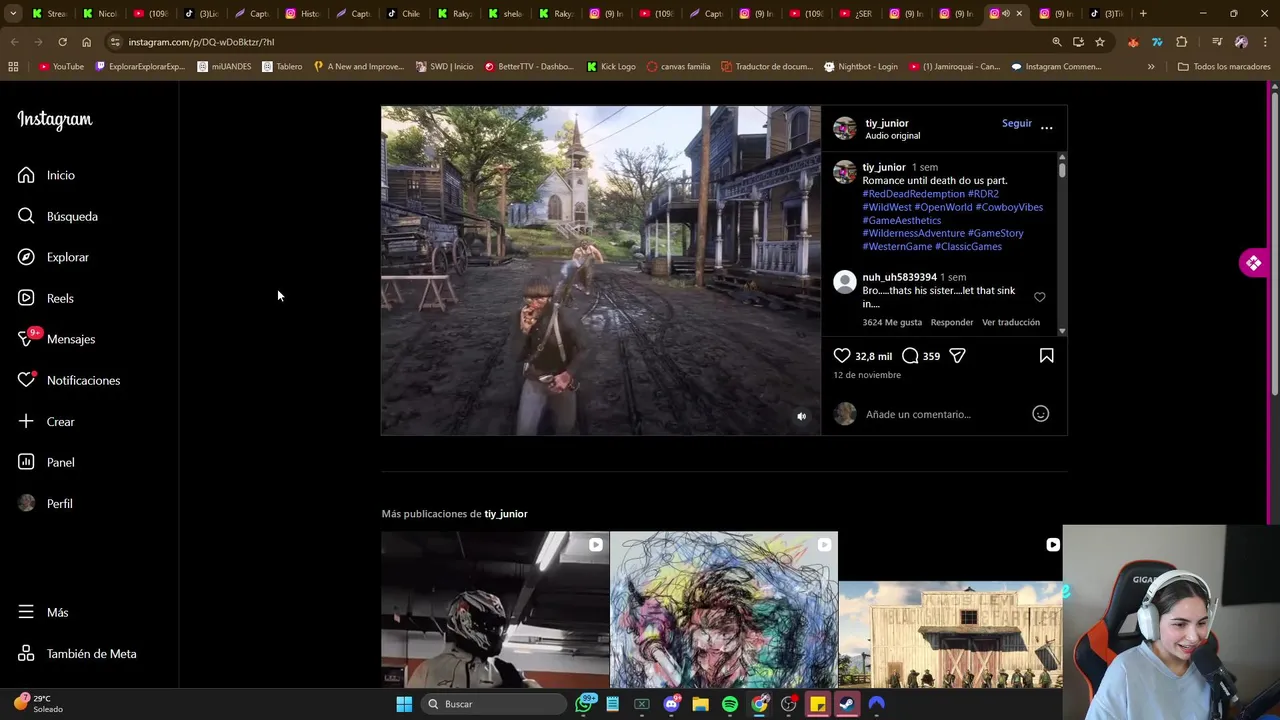
Task: Open Spotify from the taskbar
Action: [730, 704]
